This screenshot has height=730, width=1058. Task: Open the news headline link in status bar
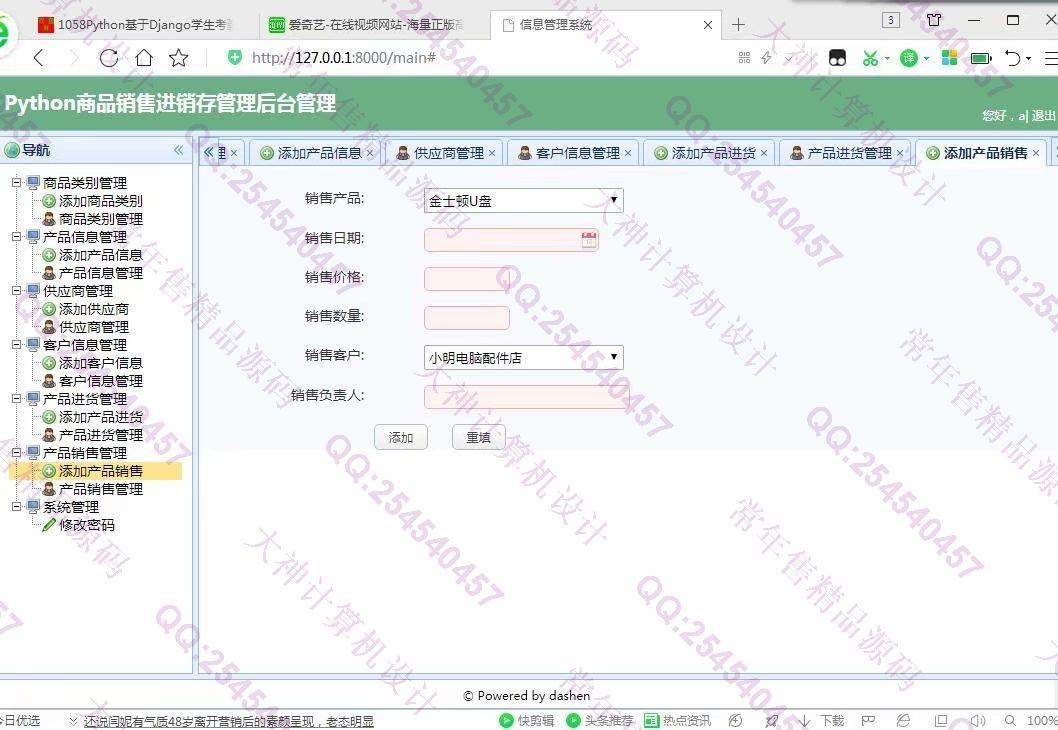[229, 721]
